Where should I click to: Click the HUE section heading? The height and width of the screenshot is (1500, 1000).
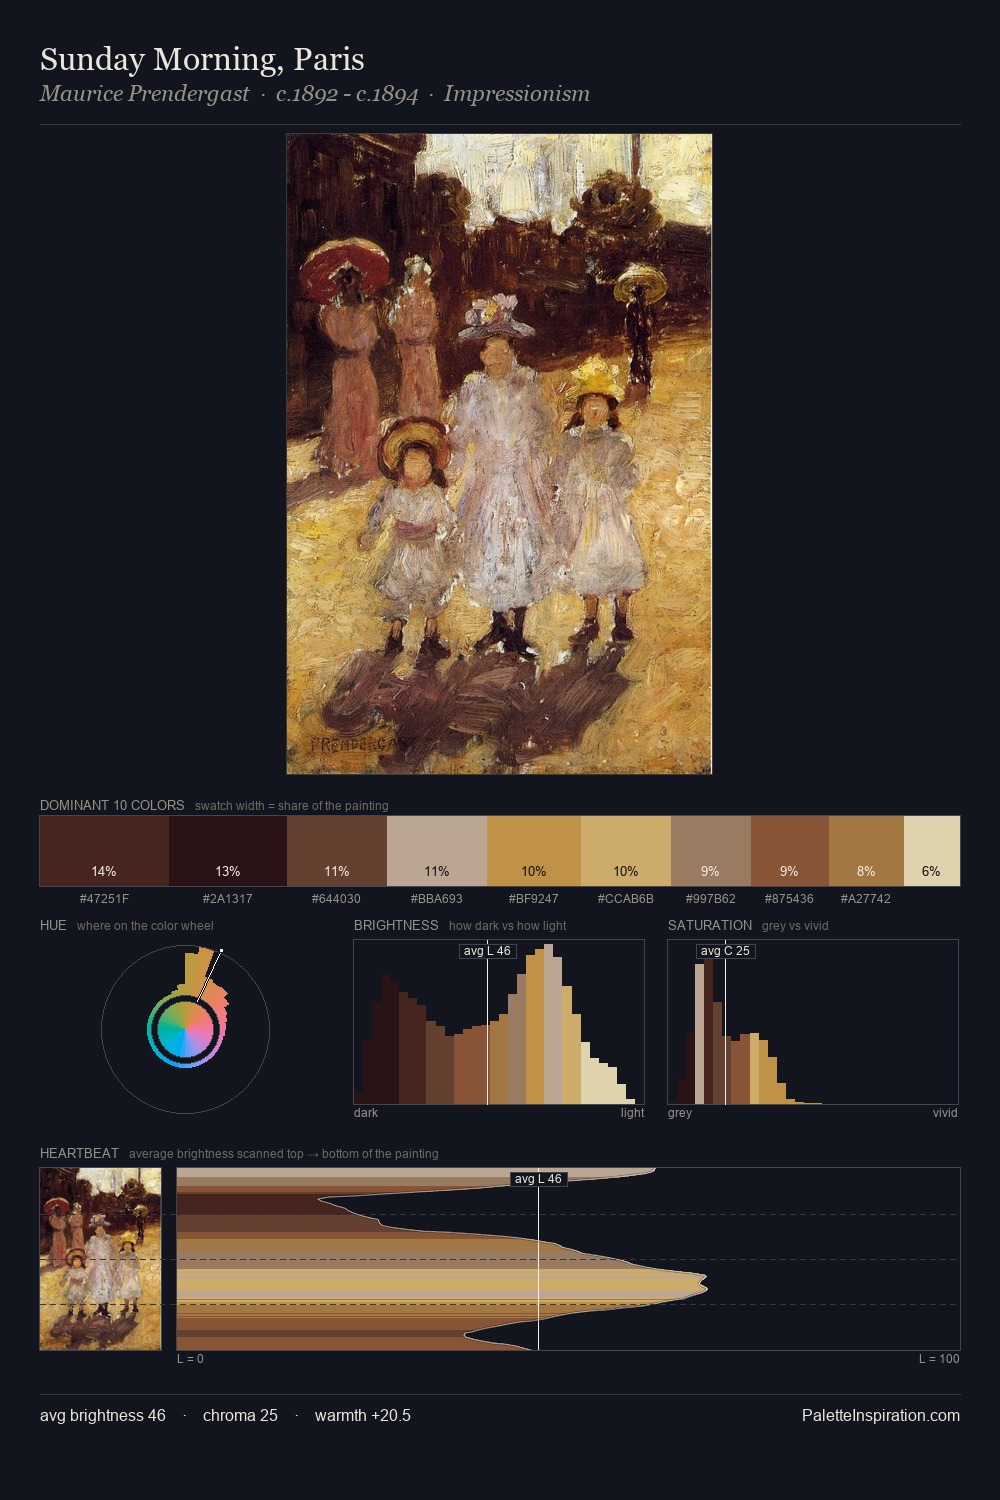coord(53,925)
